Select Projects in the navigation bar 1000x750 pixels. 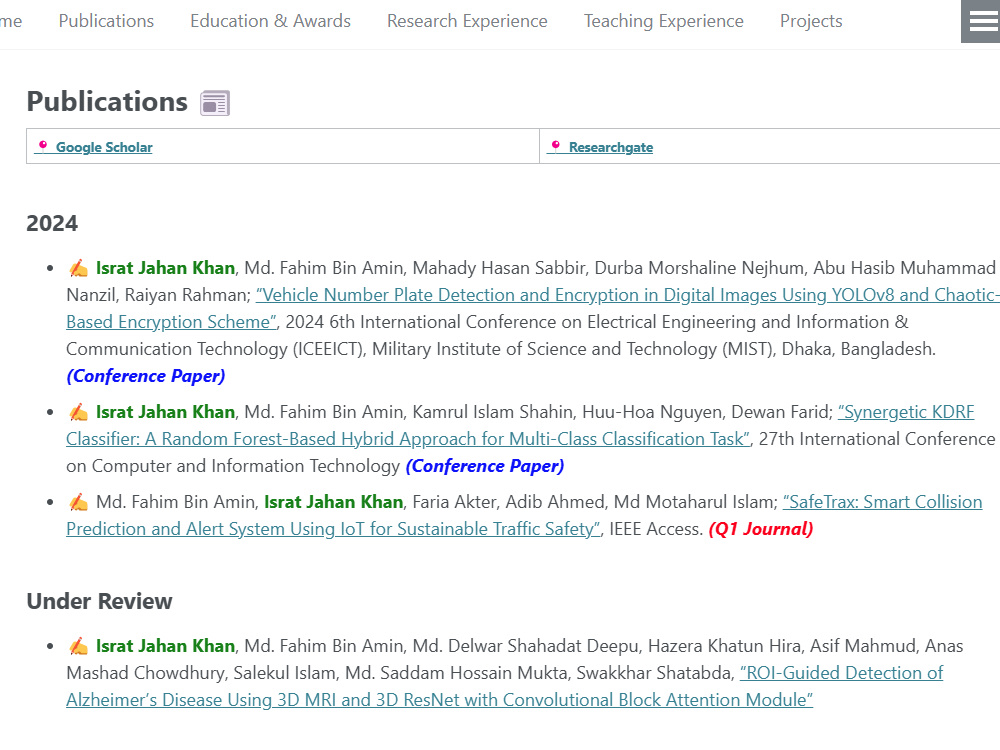tap(811, 21)
